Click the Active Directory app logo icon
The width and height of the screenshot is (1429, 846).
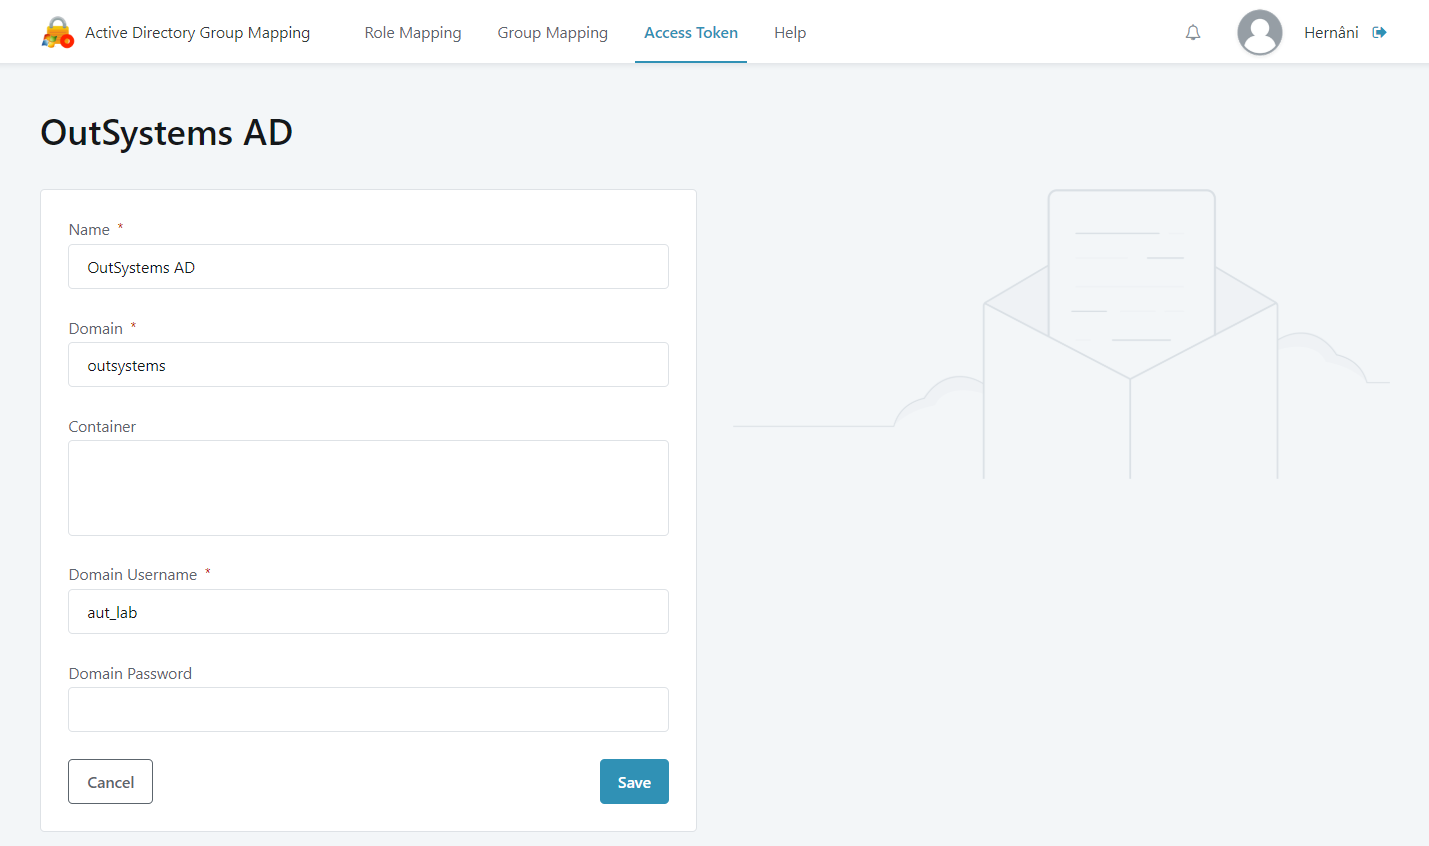[x=58, y=33]
